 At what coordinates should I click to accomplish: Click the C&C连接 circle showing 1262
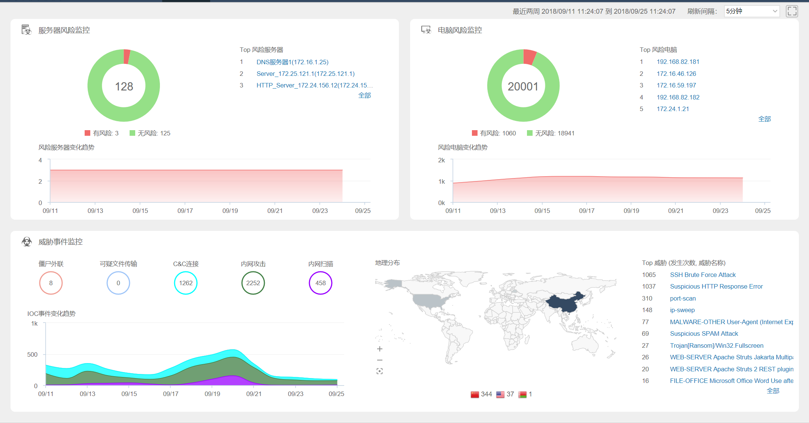[x=185, y=283]
